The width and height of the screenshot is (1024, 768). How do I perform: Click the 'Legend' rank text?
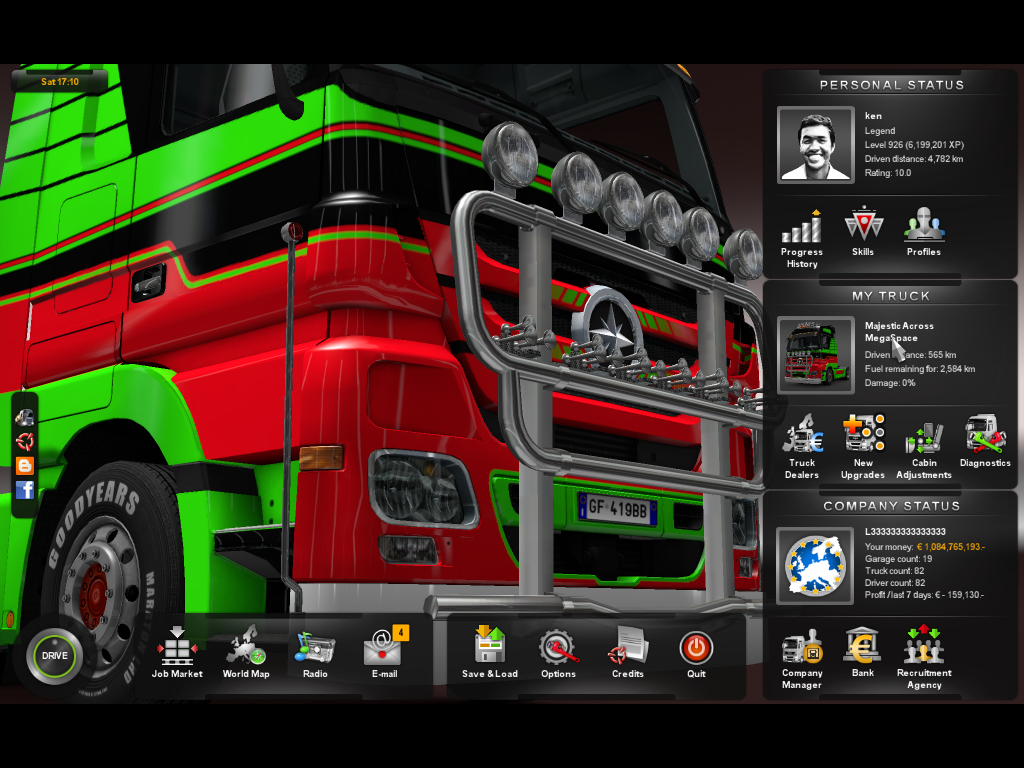(880, 131)
